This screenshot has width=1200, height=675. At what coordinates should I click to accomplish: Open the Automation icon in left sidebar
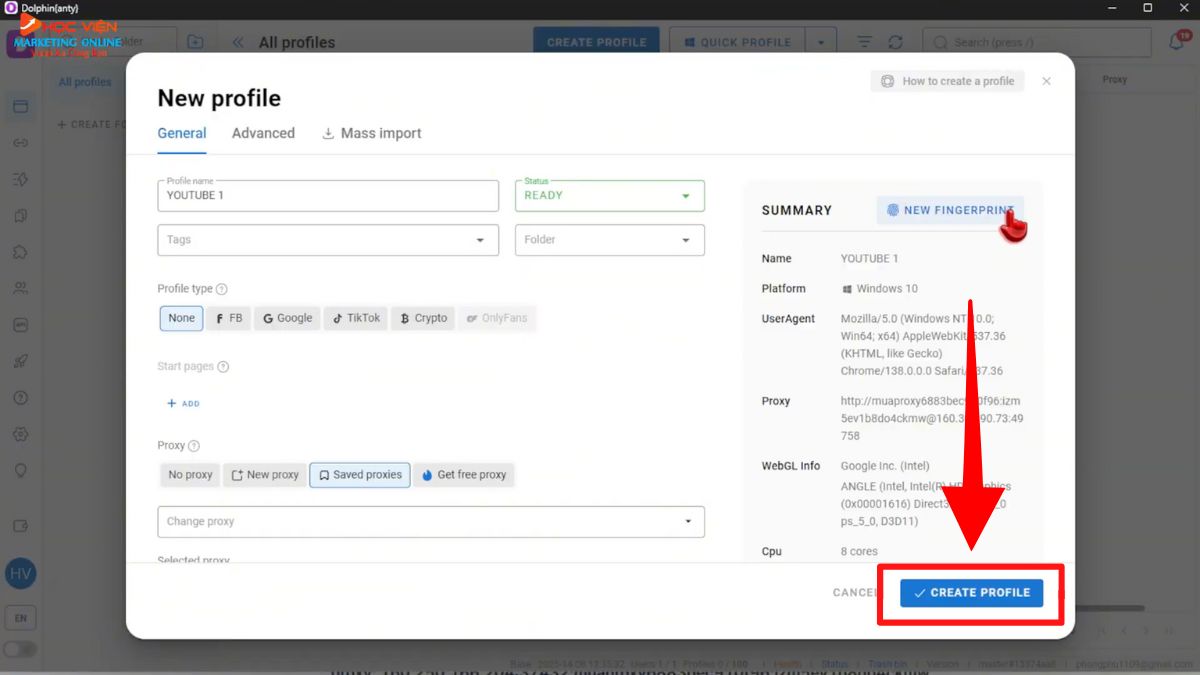tap(20, 180)
